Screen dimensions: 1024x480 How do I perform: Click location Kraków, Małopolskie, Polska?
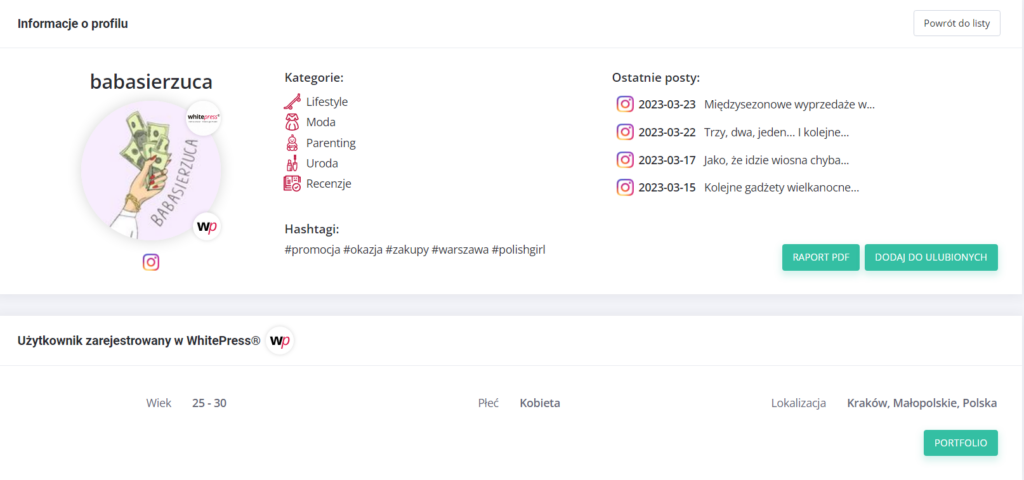pyautogui.click(x=922, y=403)
